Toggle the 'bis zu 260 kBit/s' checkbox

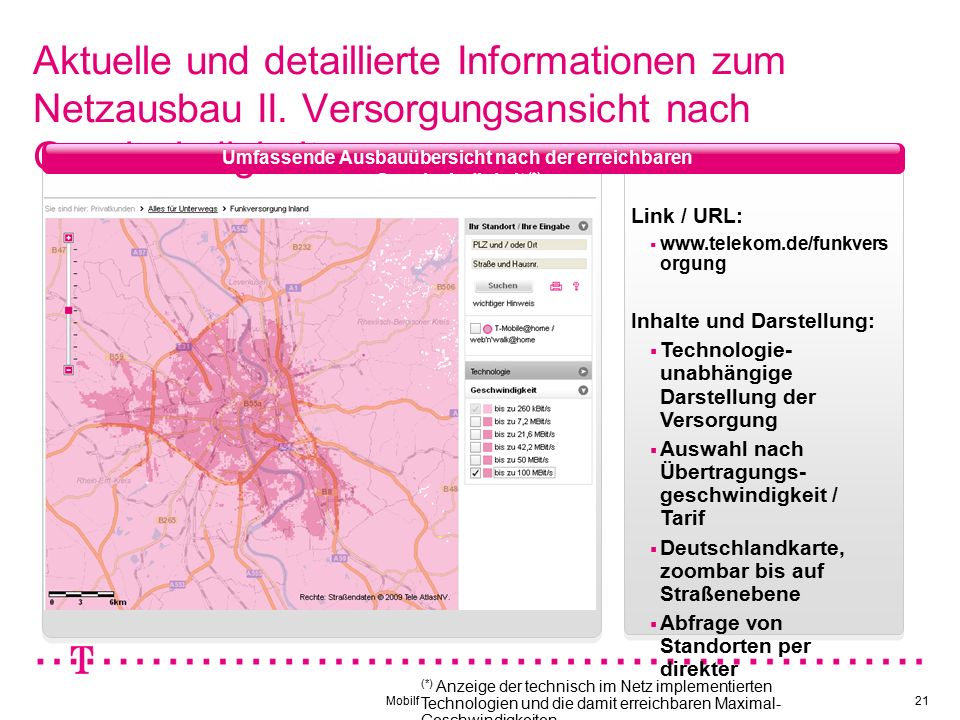point(475,408)
